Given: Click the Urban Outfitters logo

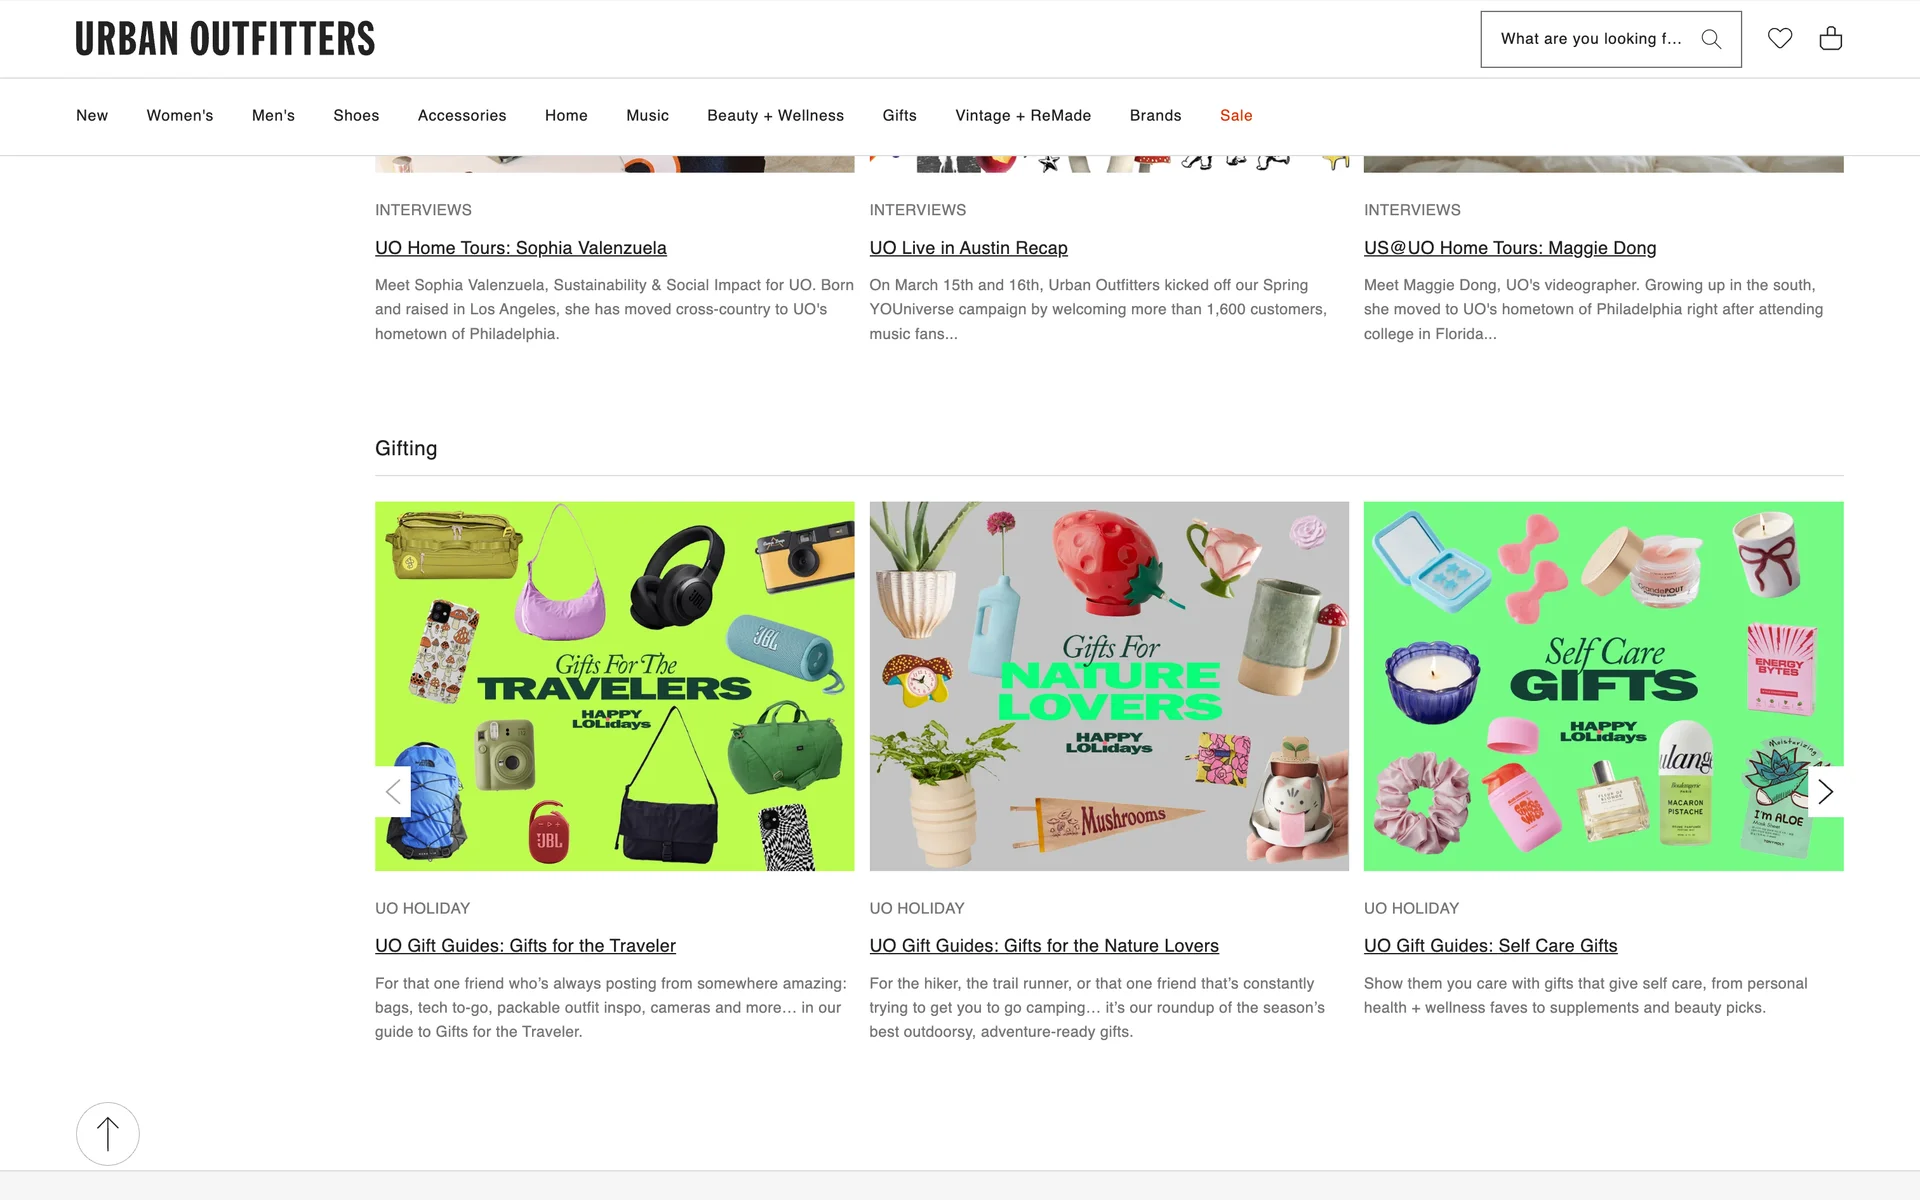Looking at the screenshot, I should point(225,39).
